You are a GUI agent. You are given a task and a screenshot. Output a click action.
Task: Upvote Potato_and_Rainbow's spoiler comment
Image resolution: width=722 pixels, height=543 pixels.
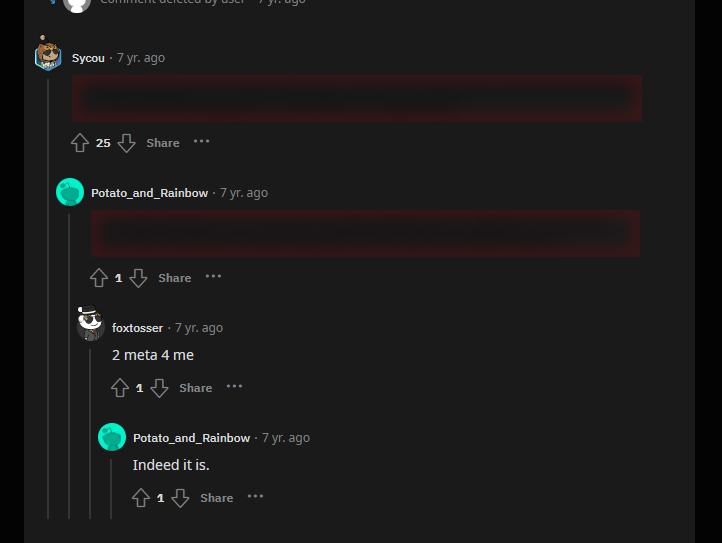tap(99, 278)
